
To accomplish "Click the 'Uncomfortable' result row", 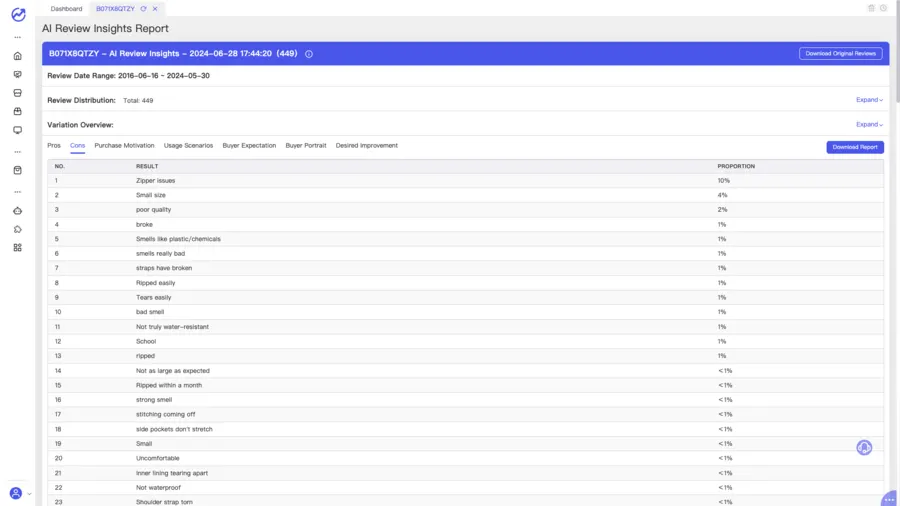I will (465, 458).
